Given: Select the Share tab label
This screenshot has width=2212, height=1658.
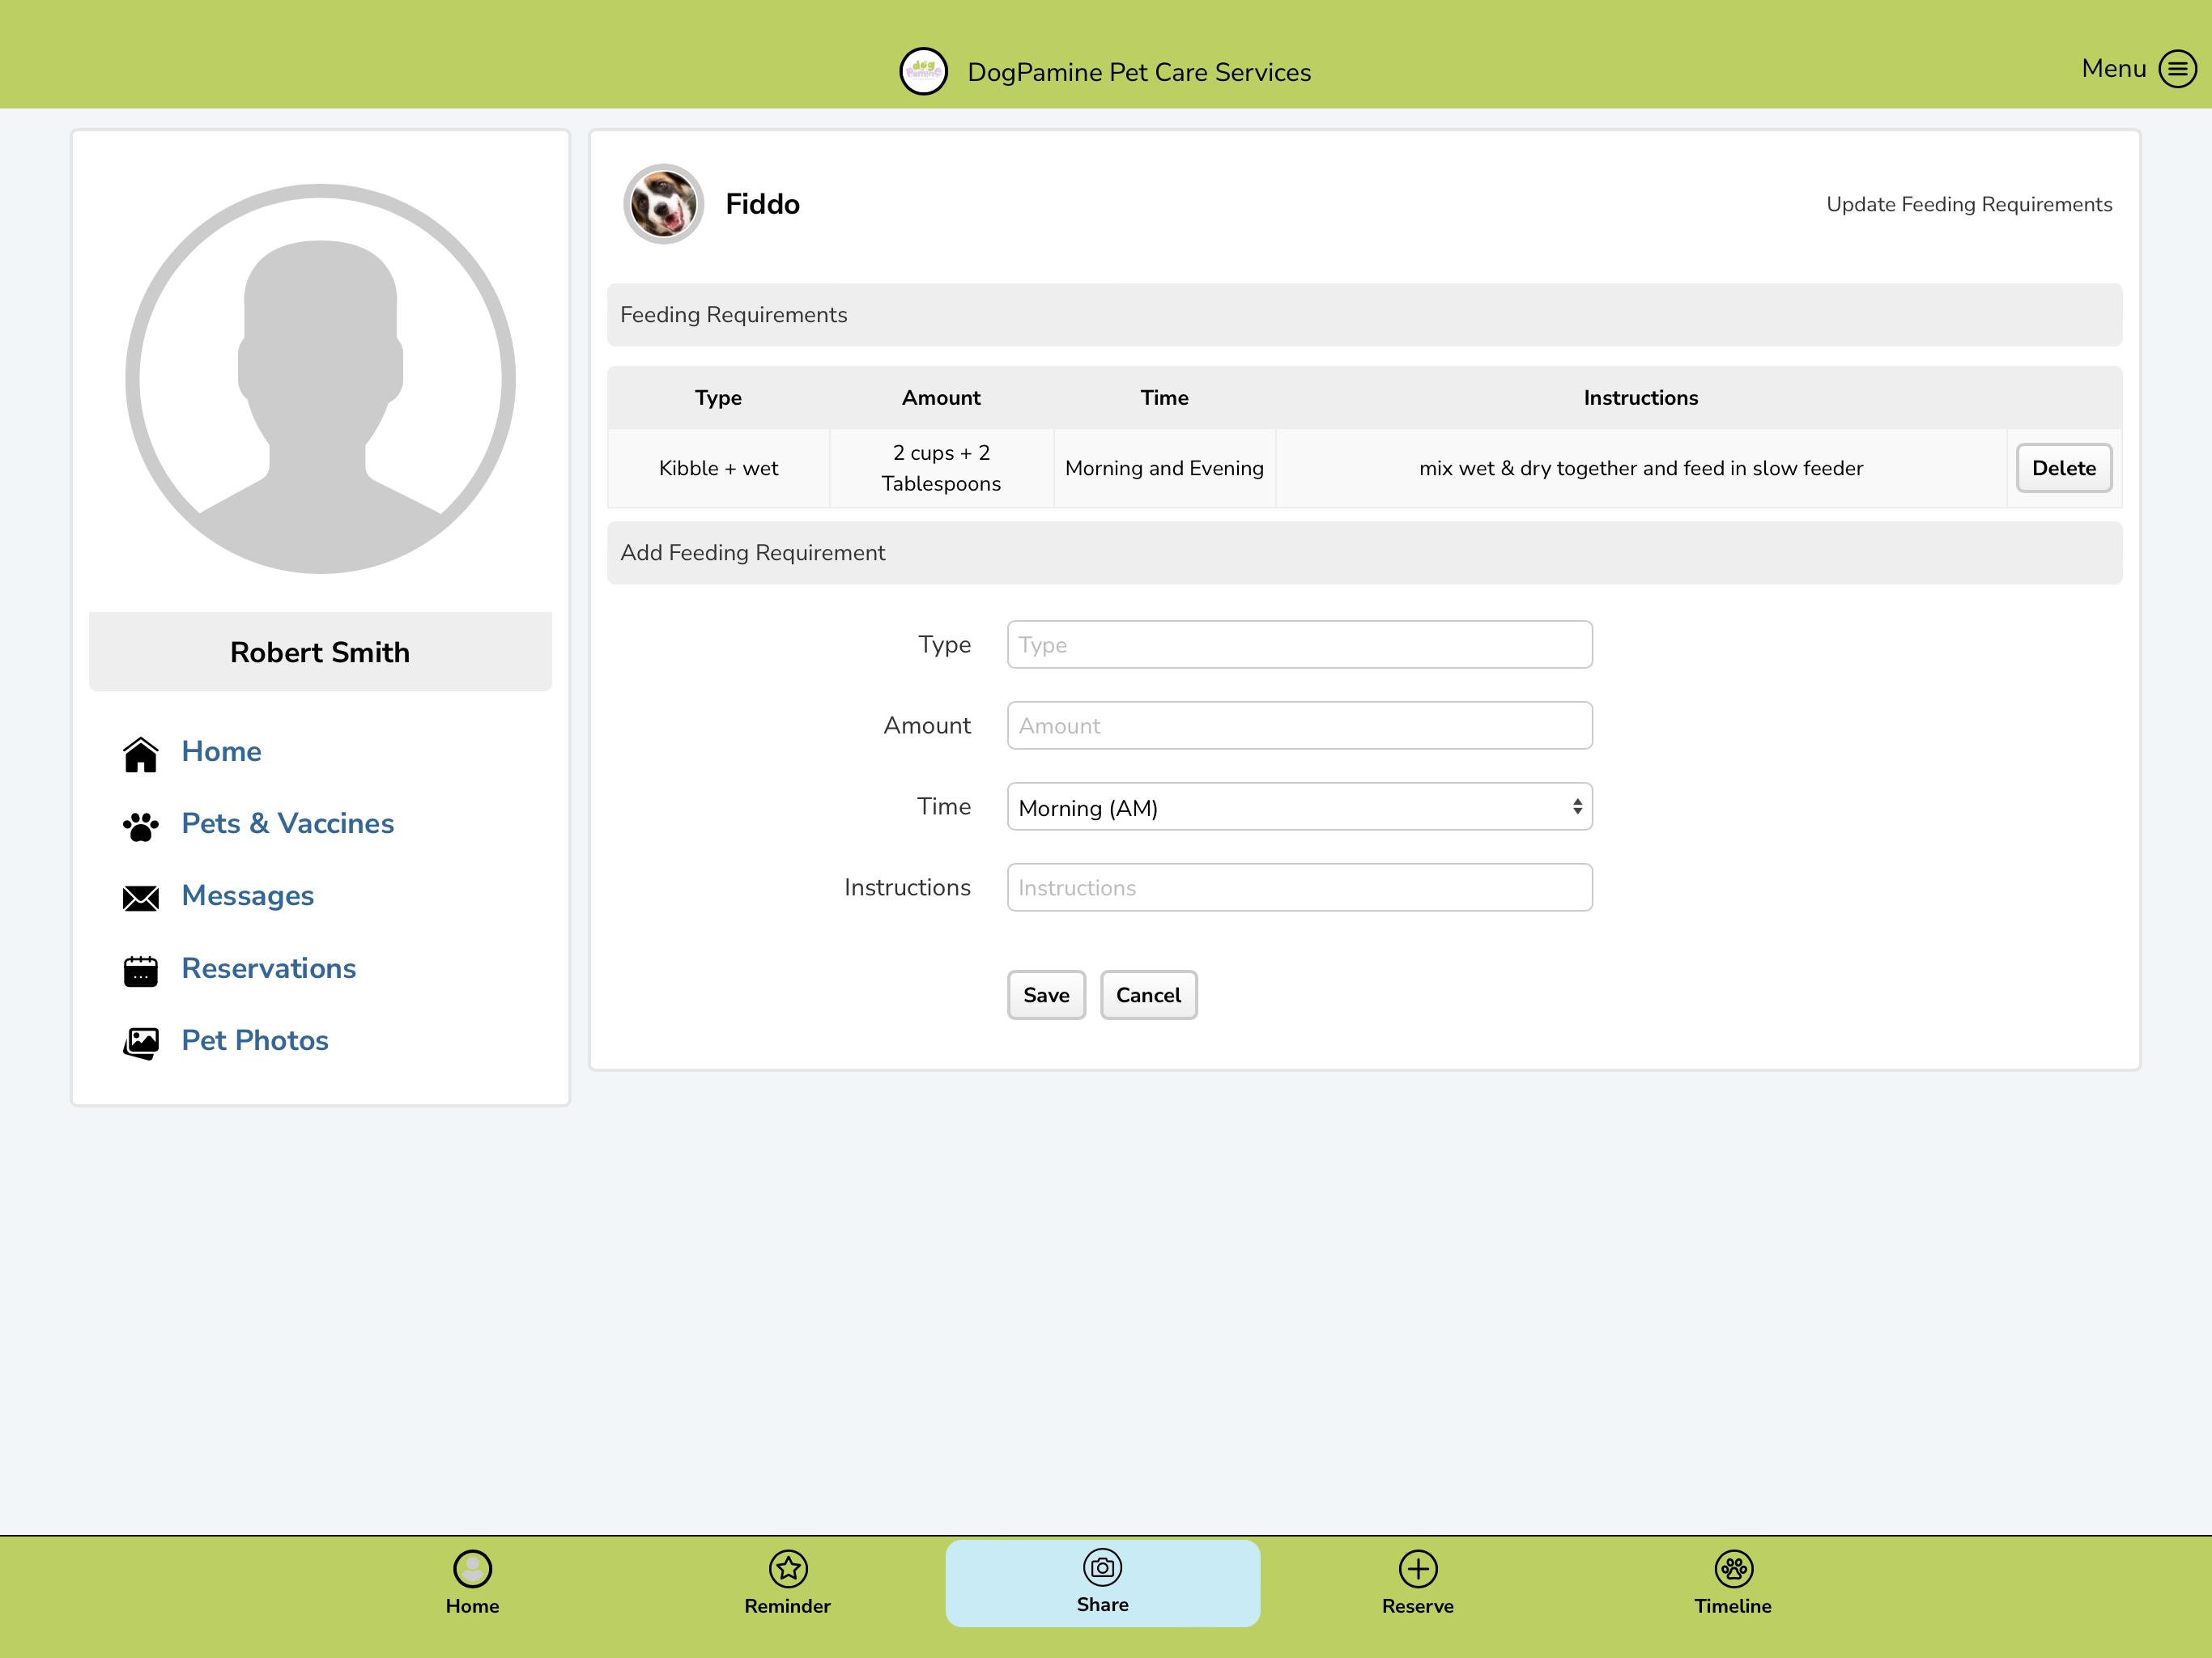Looking at the screenshot, I should (x=1103, y=1604).
